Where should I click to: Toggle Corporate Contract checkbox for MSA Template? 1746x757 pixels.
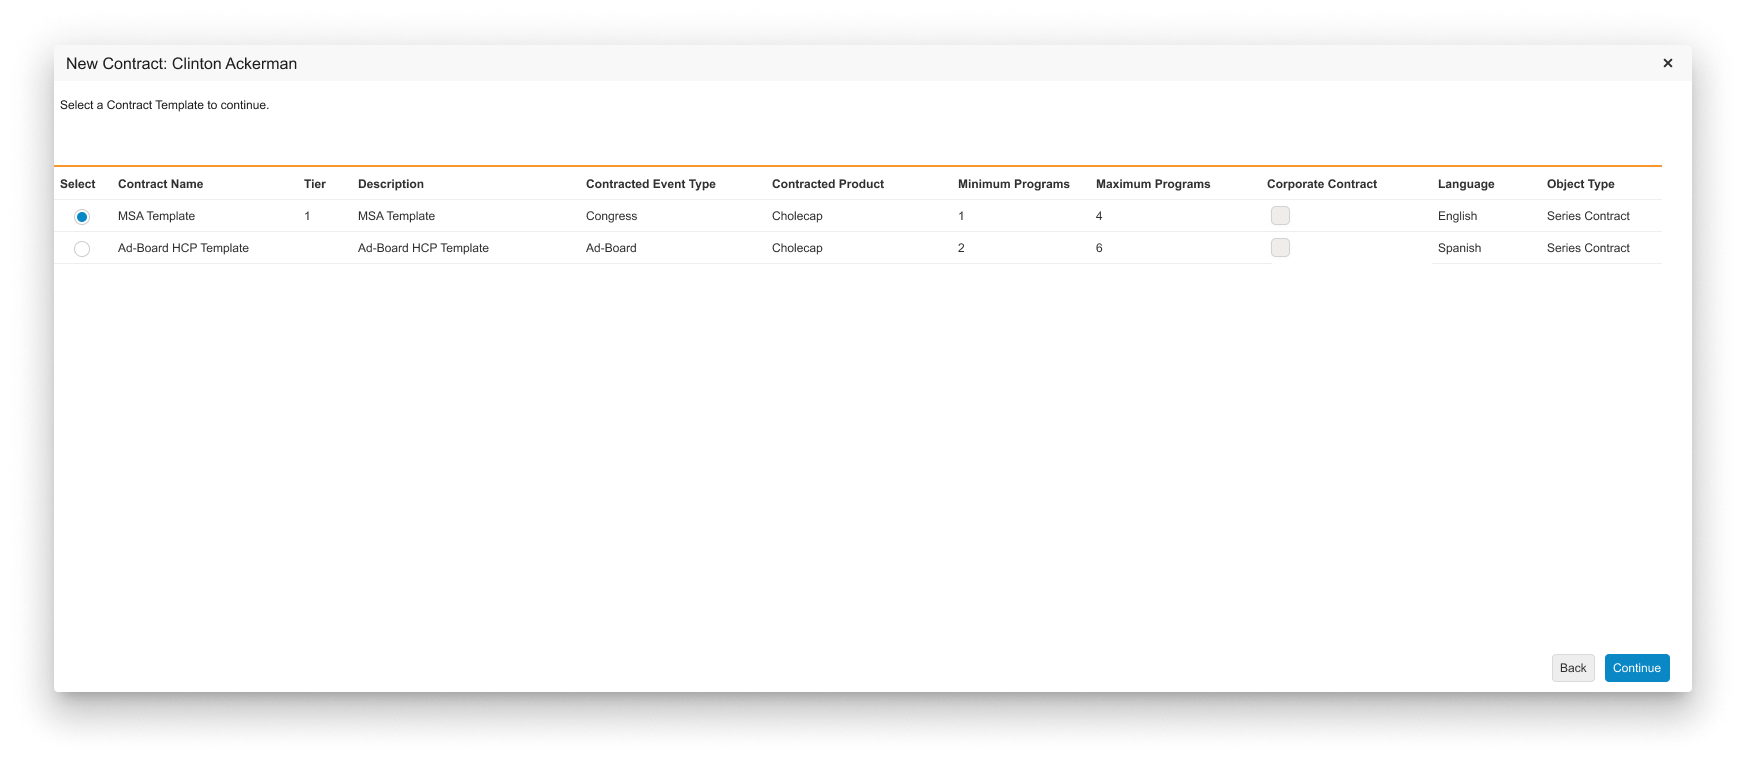pos(1280,216)
